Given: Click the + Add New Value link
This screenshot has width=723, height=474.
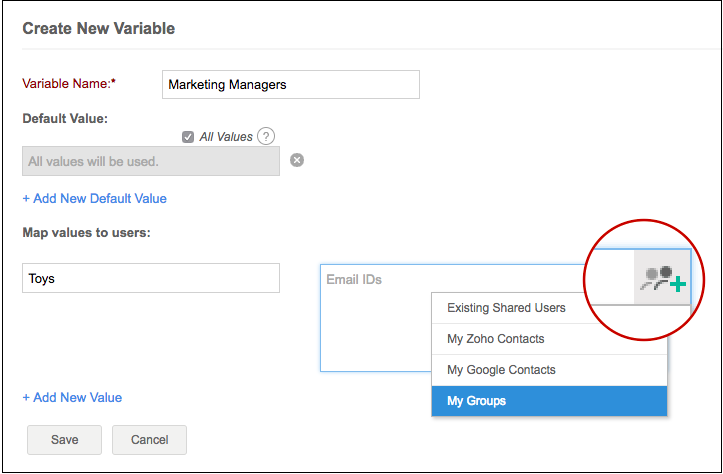Looking at the screenshot, I should pyautogui.click(x=72, y=397).
